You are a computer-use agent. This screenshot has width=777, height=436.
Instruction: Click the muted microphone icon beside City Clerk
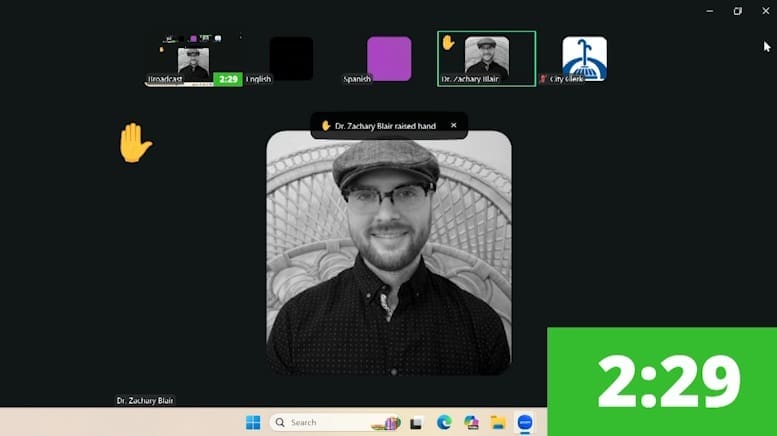tap(544, 78)
